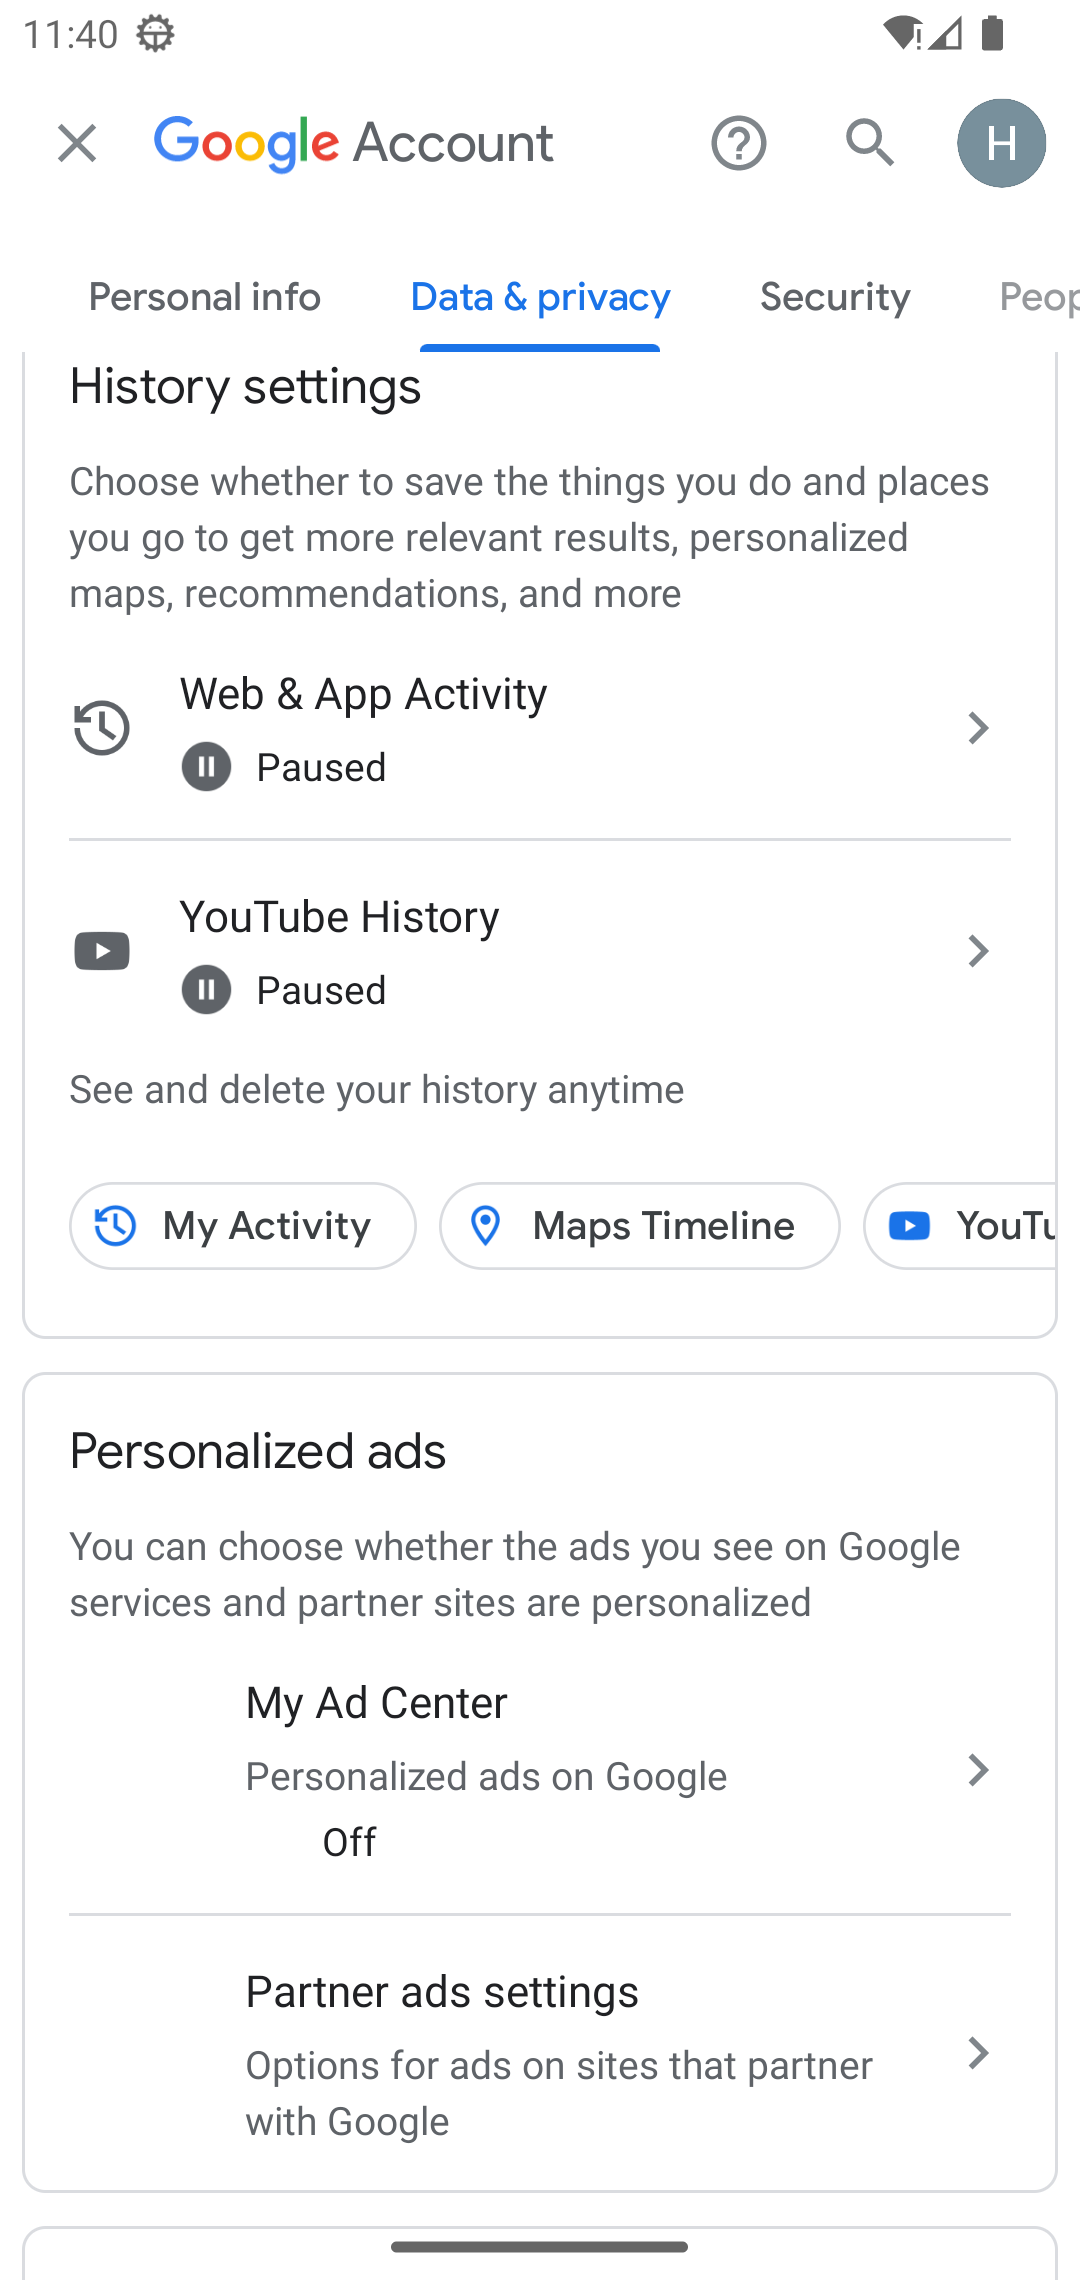
Task: Open the My Activity chip
Action: click(243, 1226)
